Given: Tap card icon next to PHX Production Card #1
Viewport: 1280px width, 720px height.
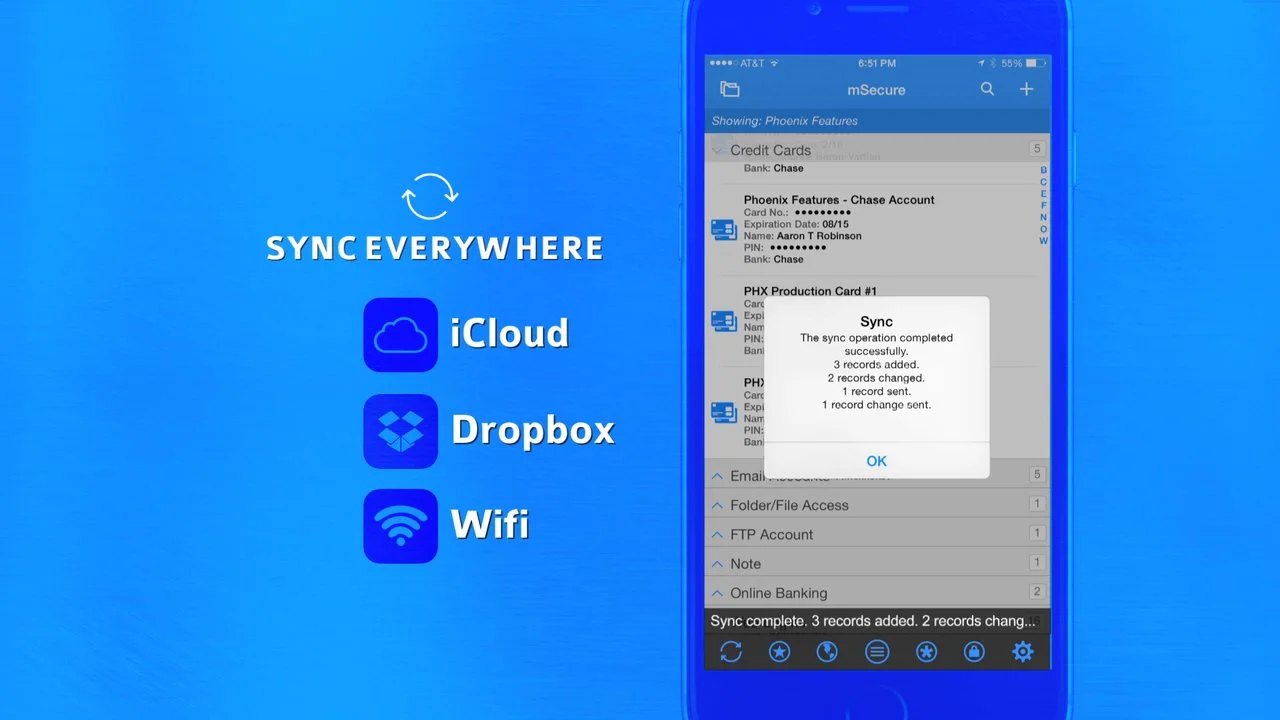Looking at the screenshot, I should pyautogui.click(x=724, y=321).
